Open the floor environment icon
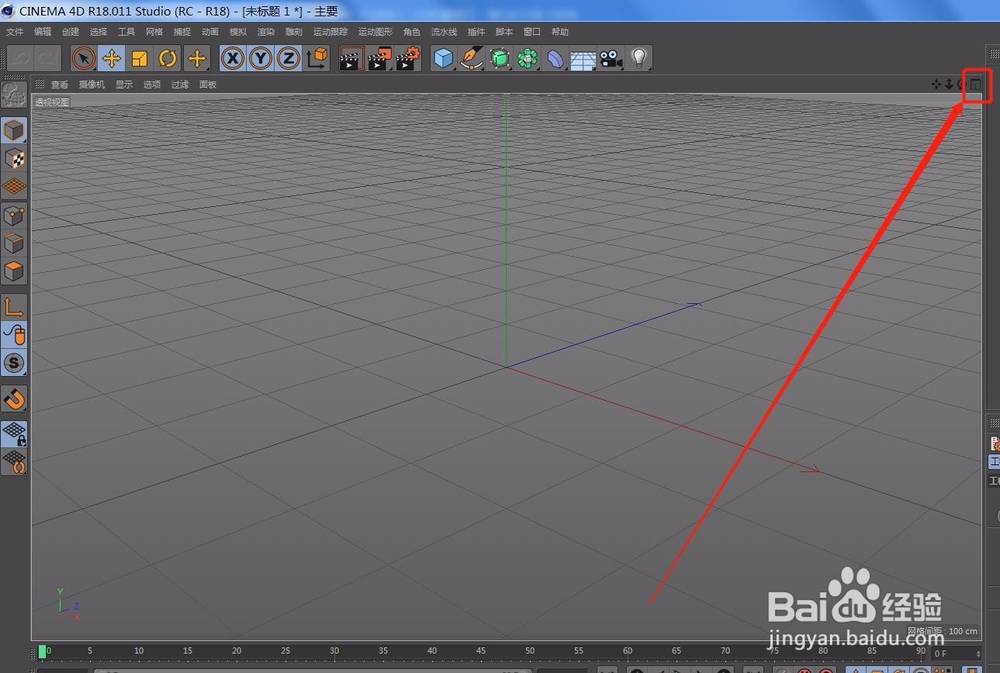This screenshot has width=1000, height=673. coord(583,60)
